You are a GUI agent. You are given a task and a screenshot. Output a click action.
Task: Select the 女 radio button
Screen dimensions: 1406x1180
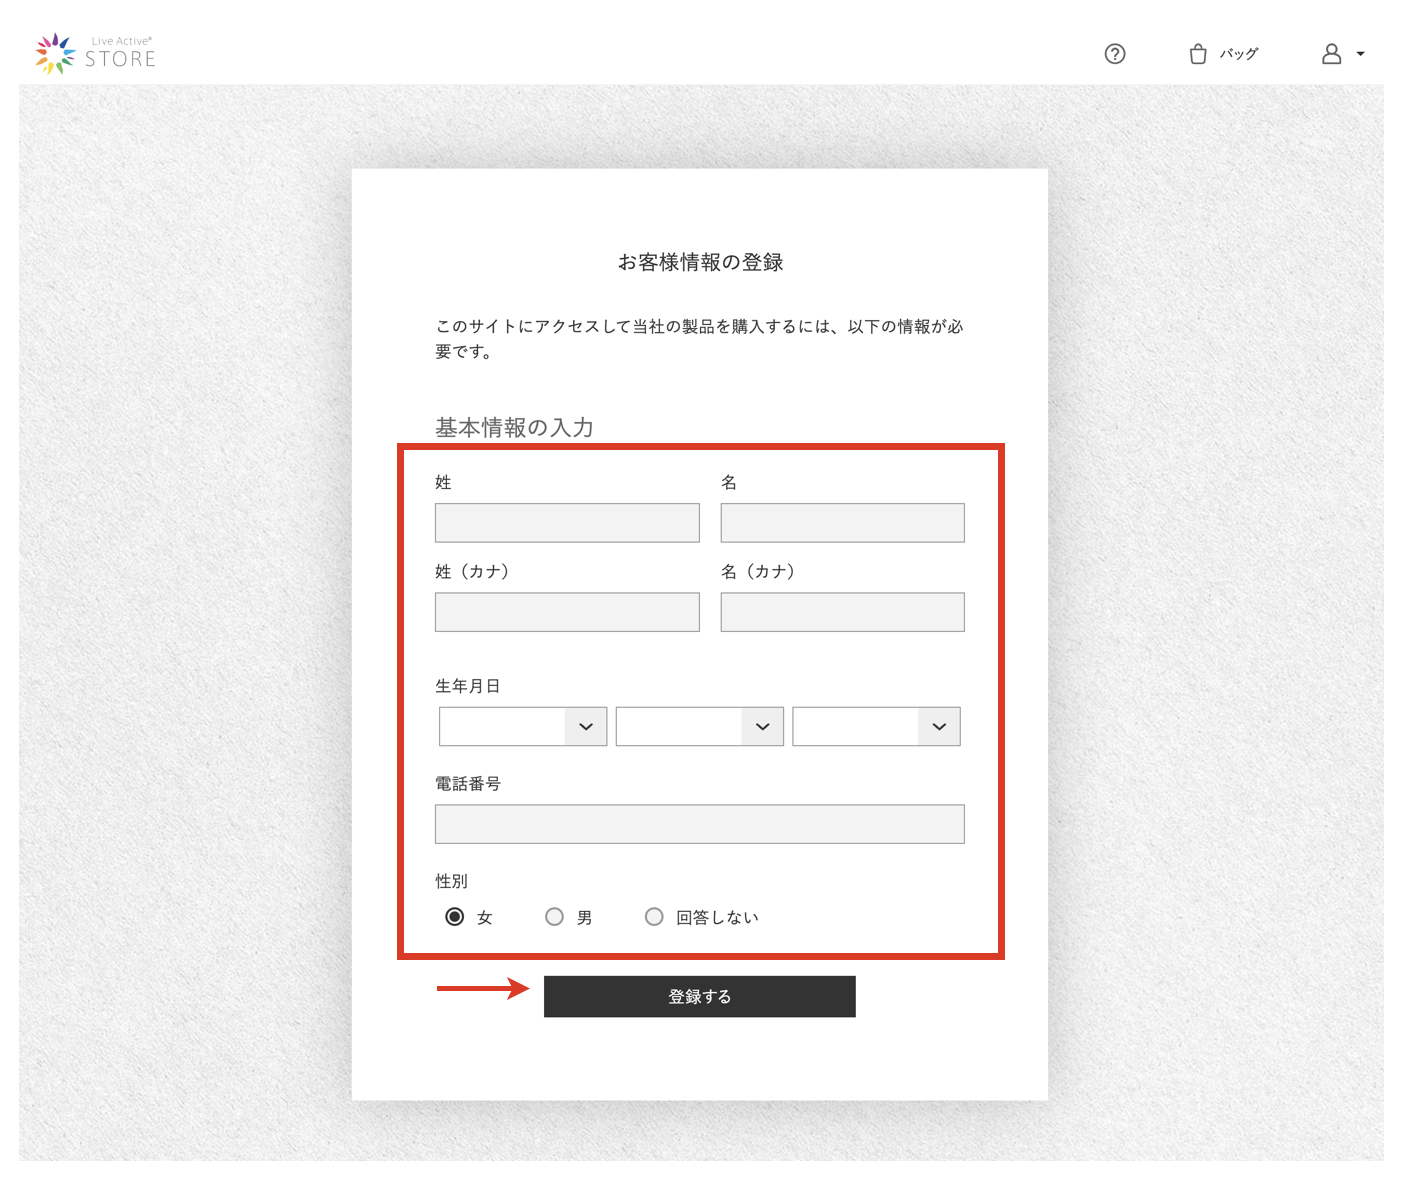point(455,917)
